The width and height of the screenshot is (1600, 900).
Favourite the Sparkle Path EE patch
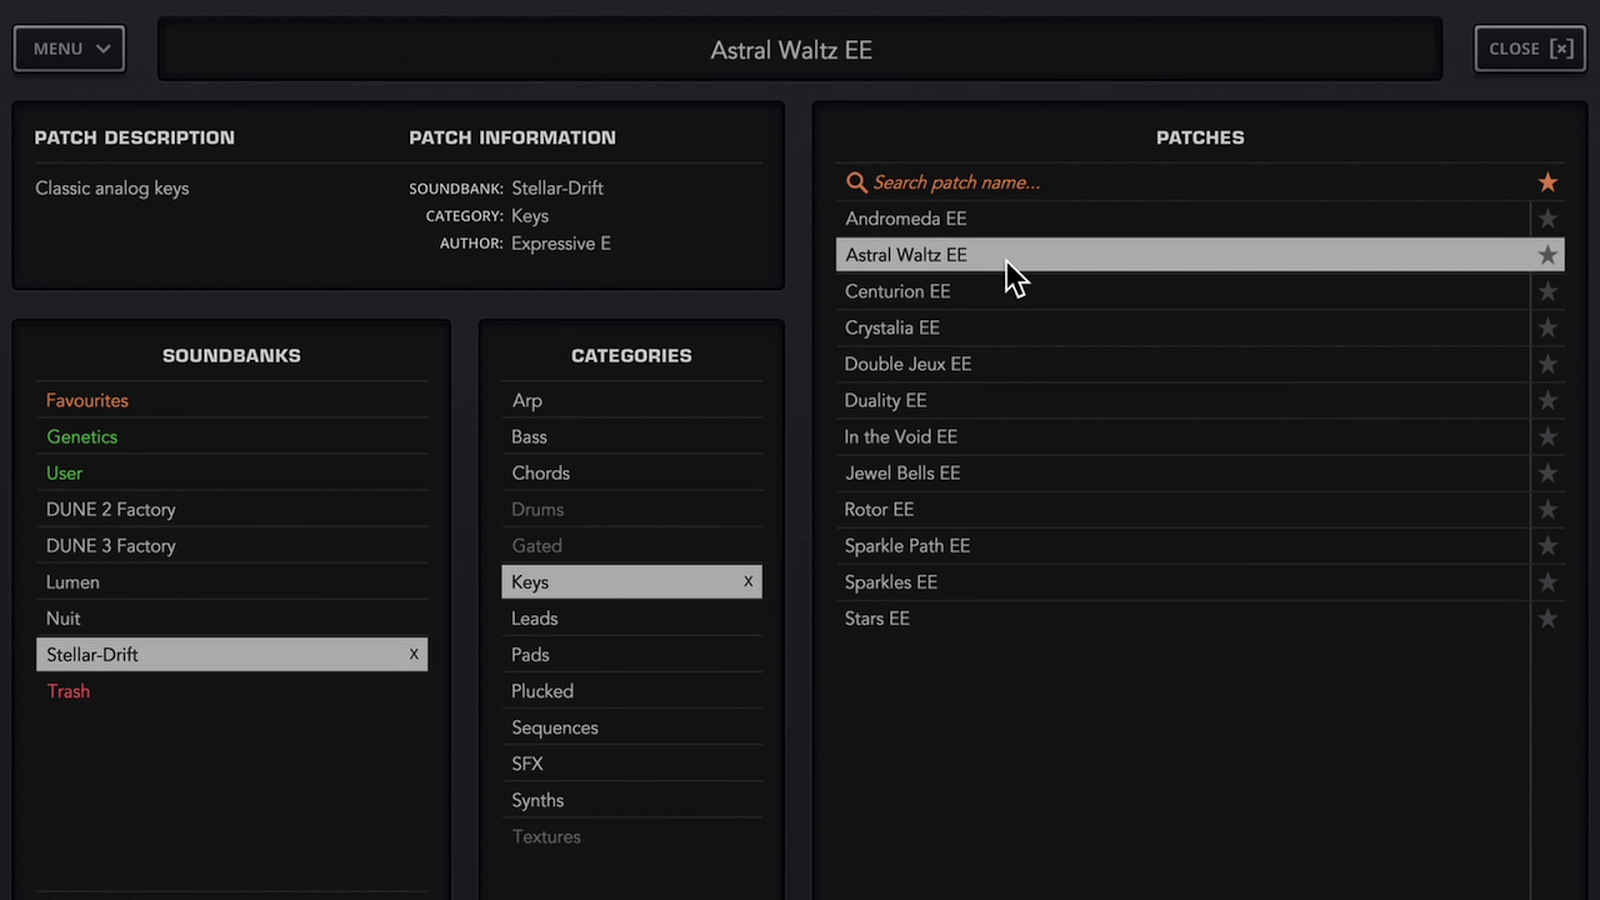coord(1547,546)
